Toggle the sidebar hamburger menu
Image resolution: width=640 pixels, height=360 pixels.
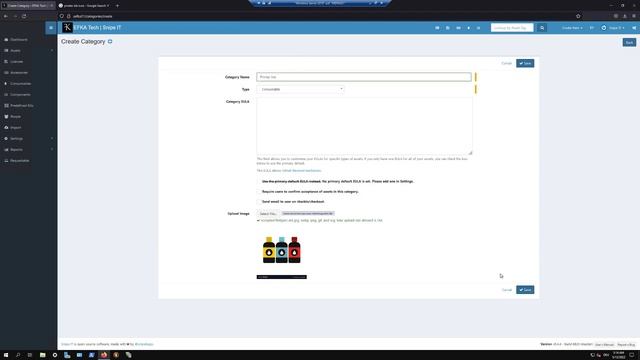(51, 28)
